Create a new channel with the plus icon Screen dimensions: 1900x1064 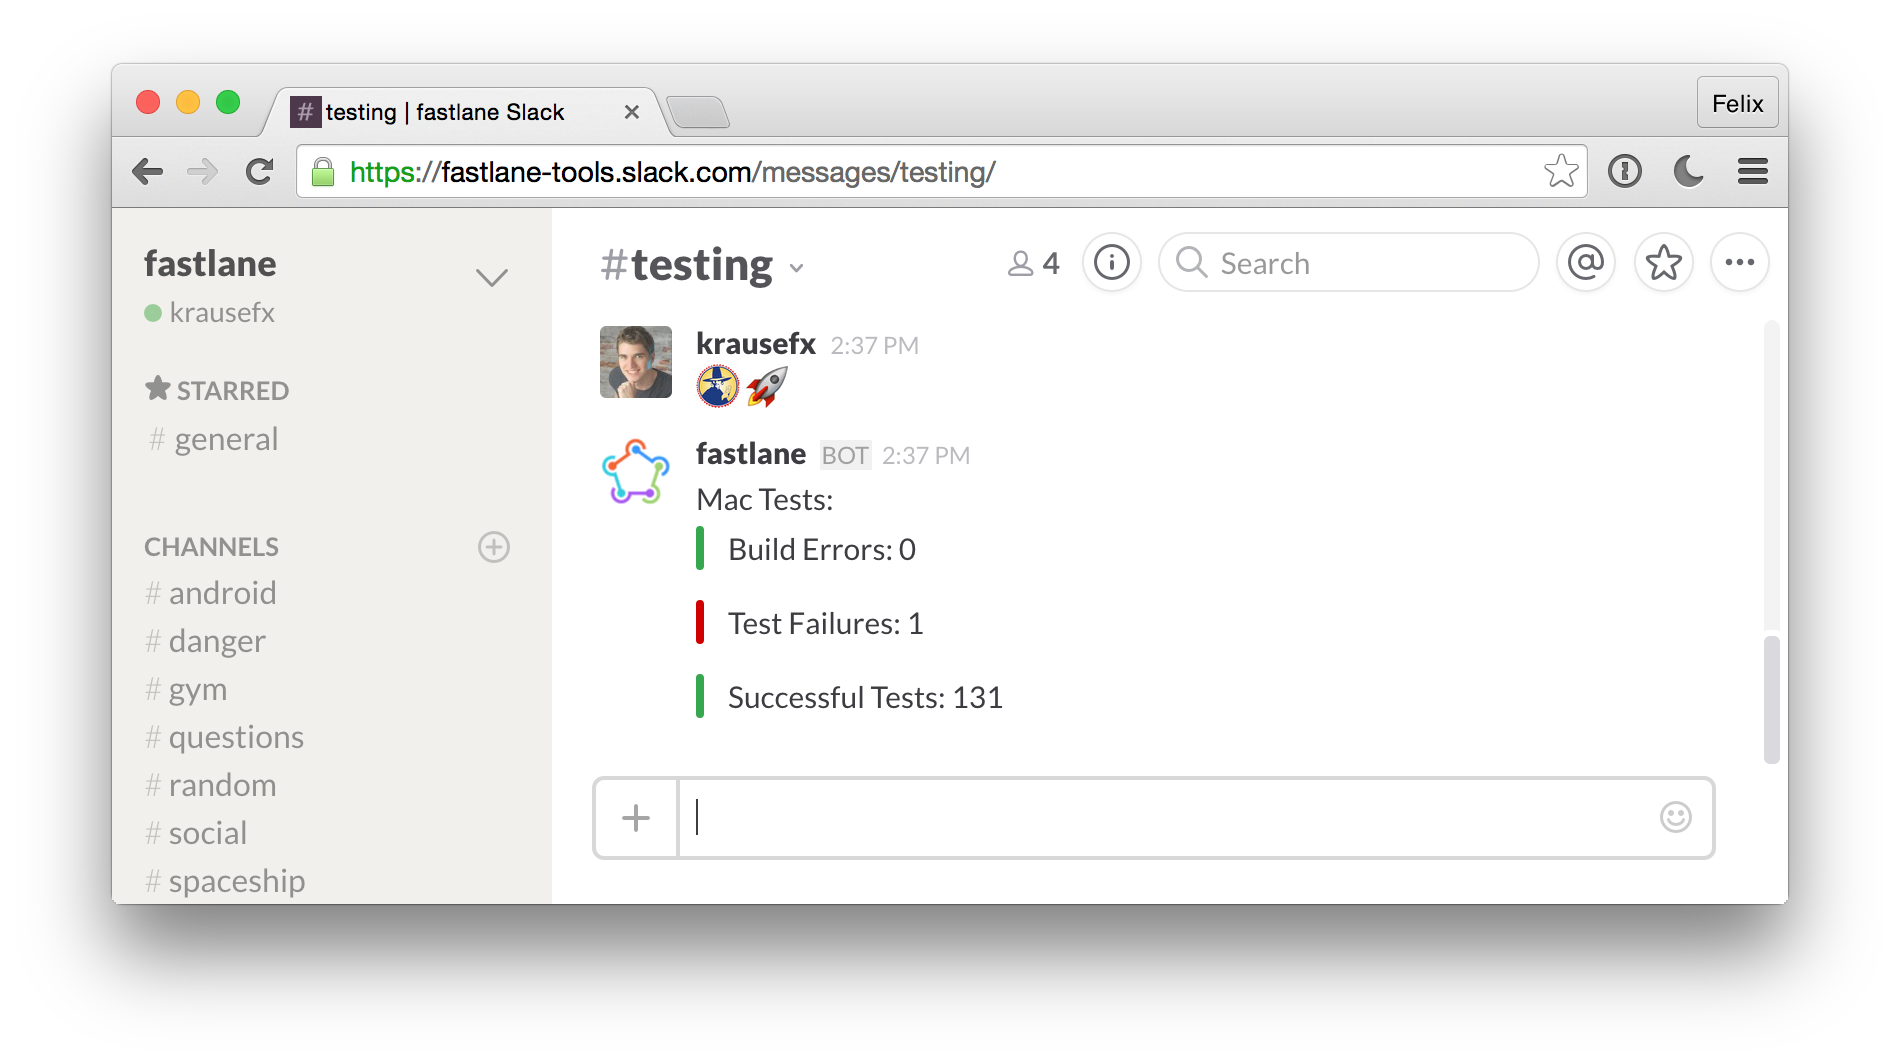click(x=492, y=547)
